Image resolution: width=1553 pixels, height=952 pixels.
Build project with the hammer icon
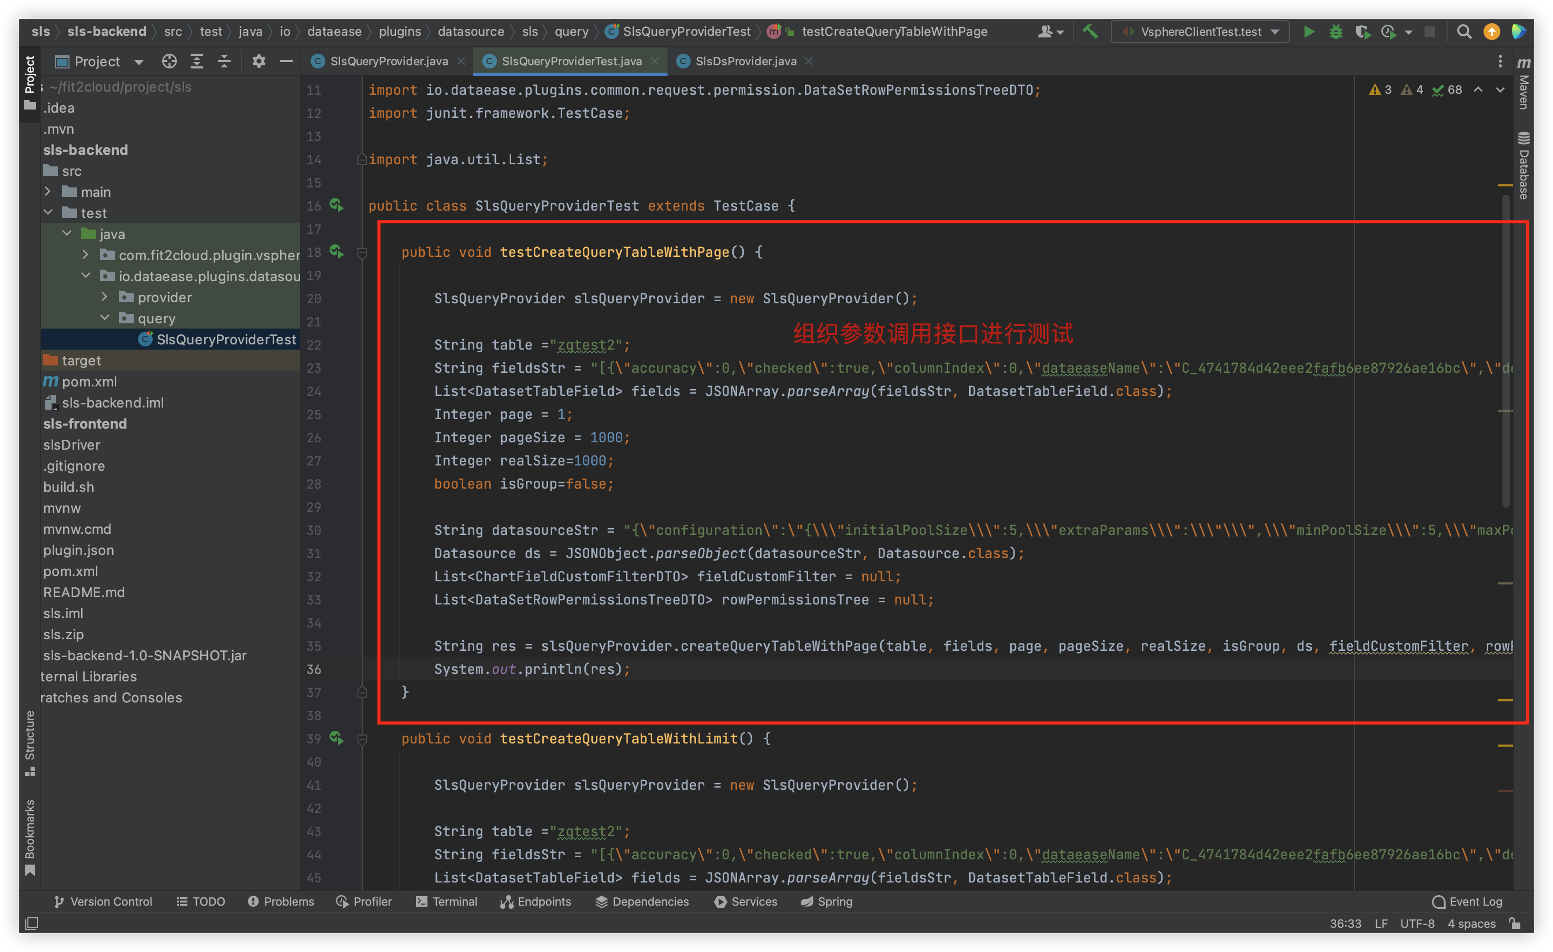coord(1090,32)
